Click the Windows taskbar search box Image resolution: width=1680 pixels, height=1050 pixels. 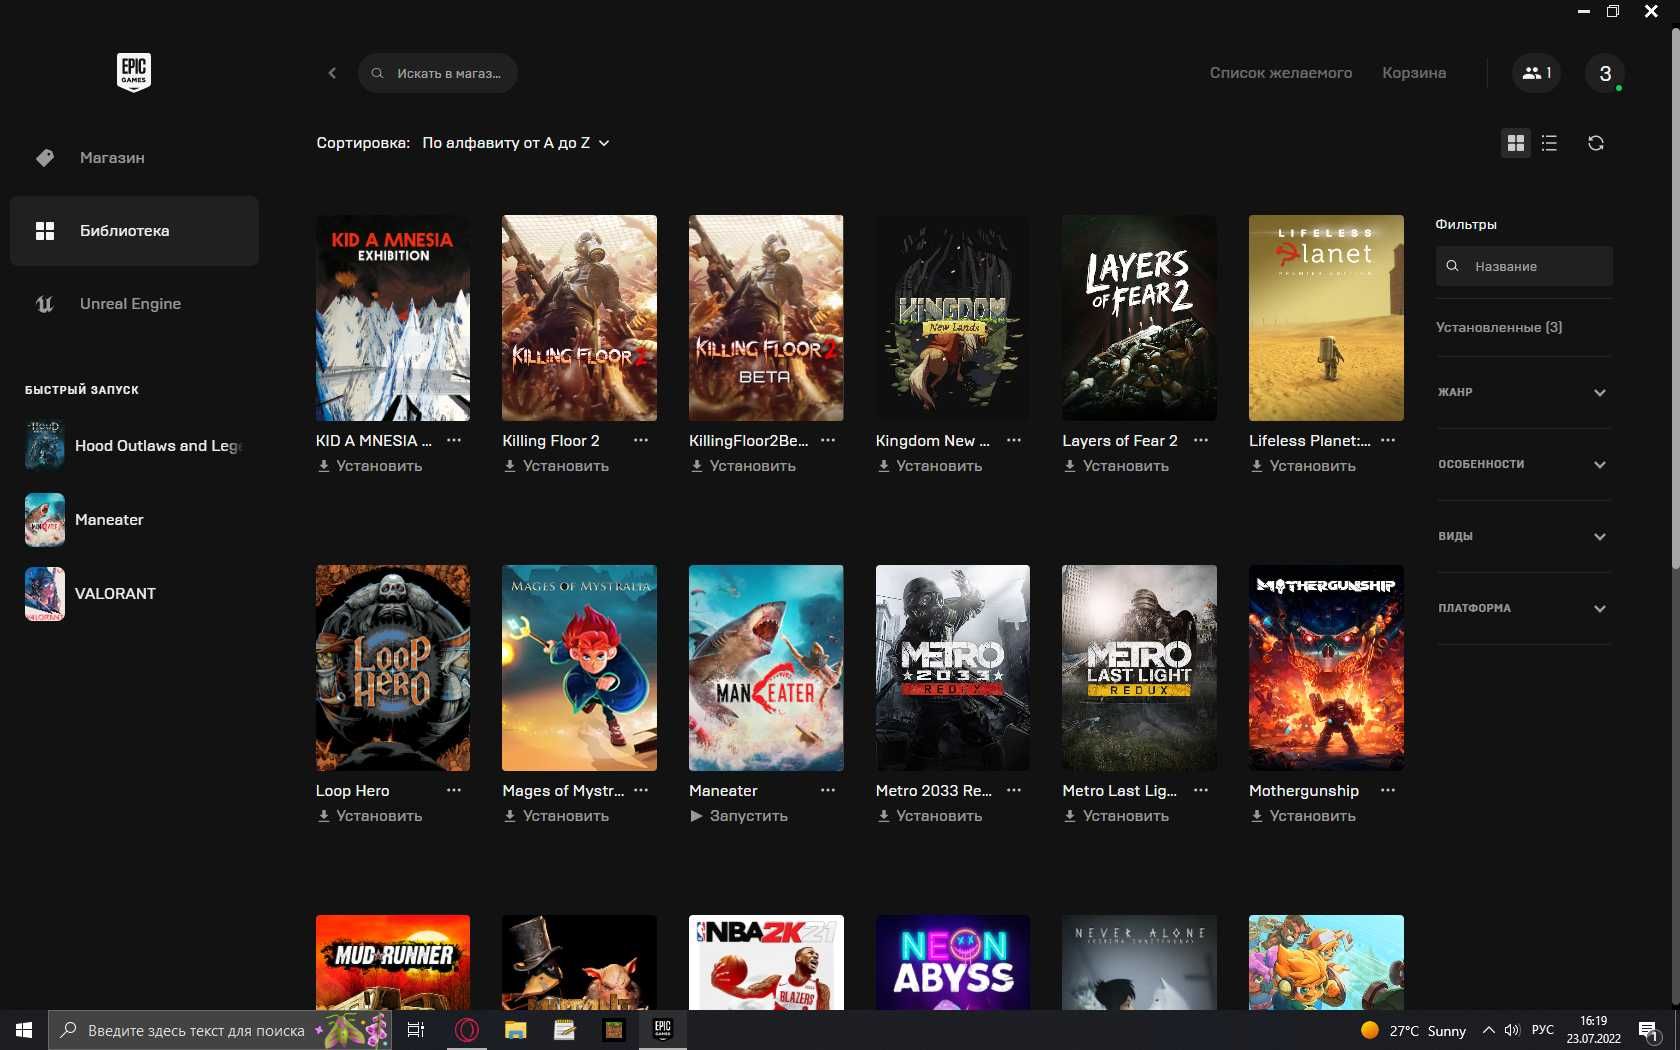click(219, 1030)
